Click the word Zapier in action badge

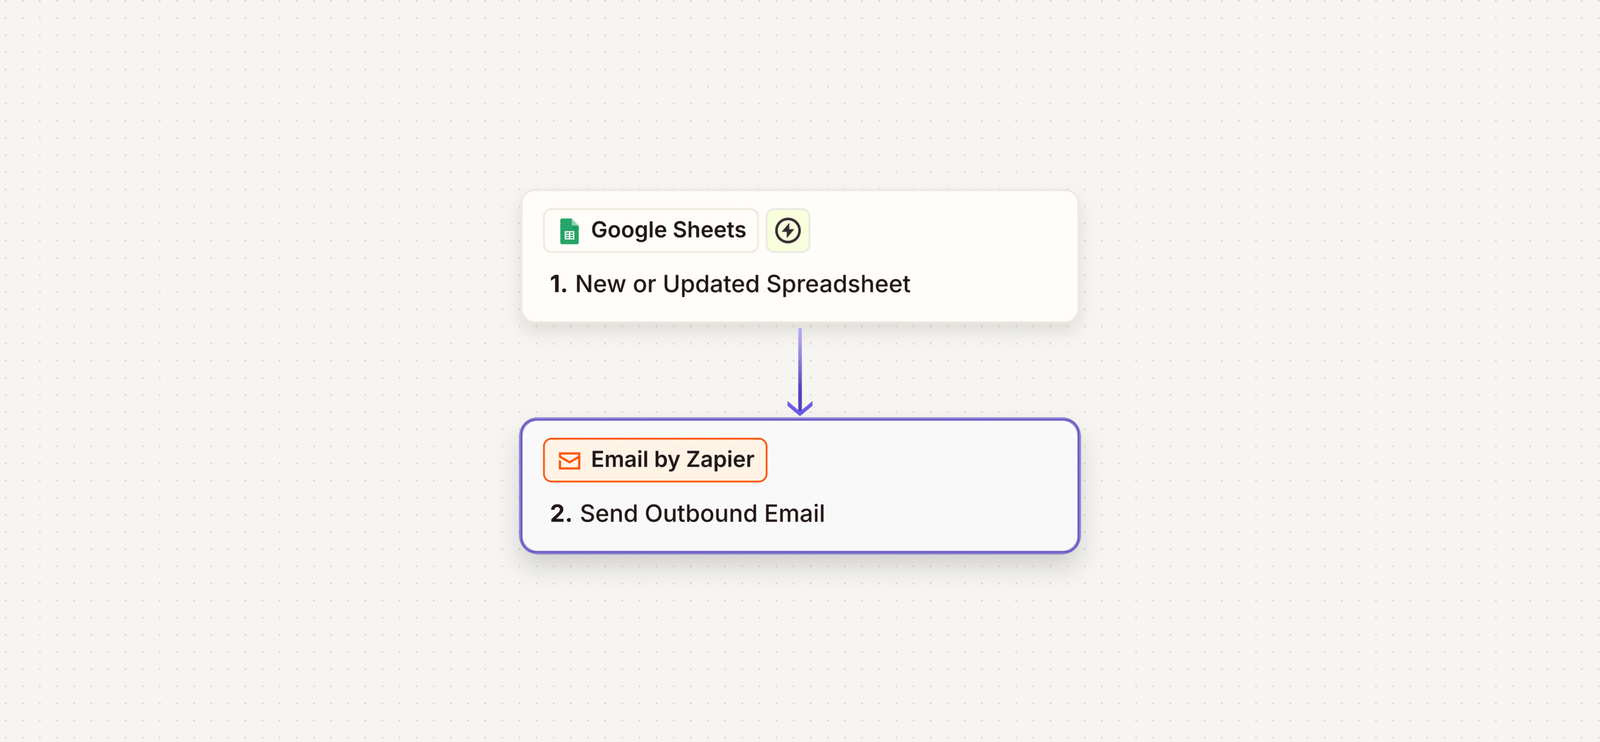[x=720, y=460]
